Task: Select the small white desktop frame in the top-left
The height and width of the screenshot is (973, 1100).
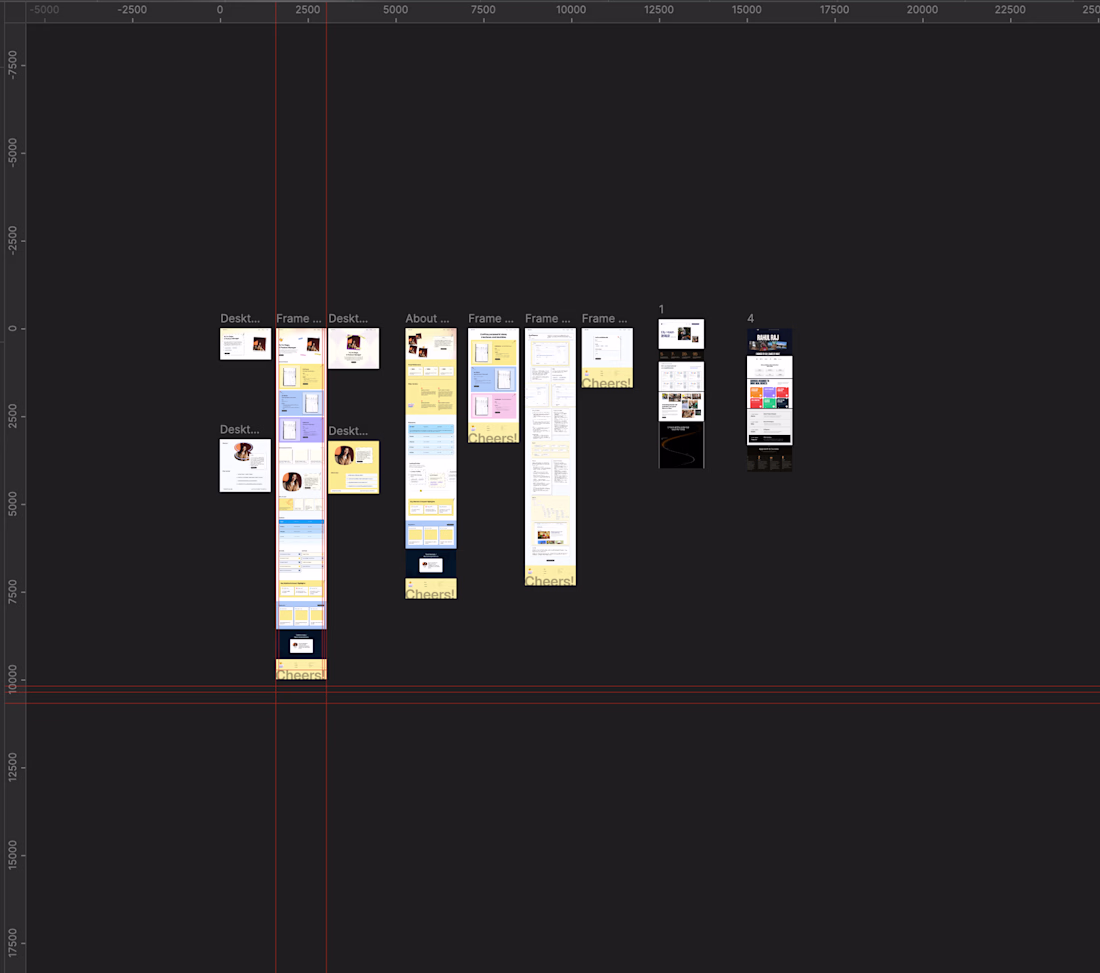Action: pyautogui.click(x=246, y=344)
